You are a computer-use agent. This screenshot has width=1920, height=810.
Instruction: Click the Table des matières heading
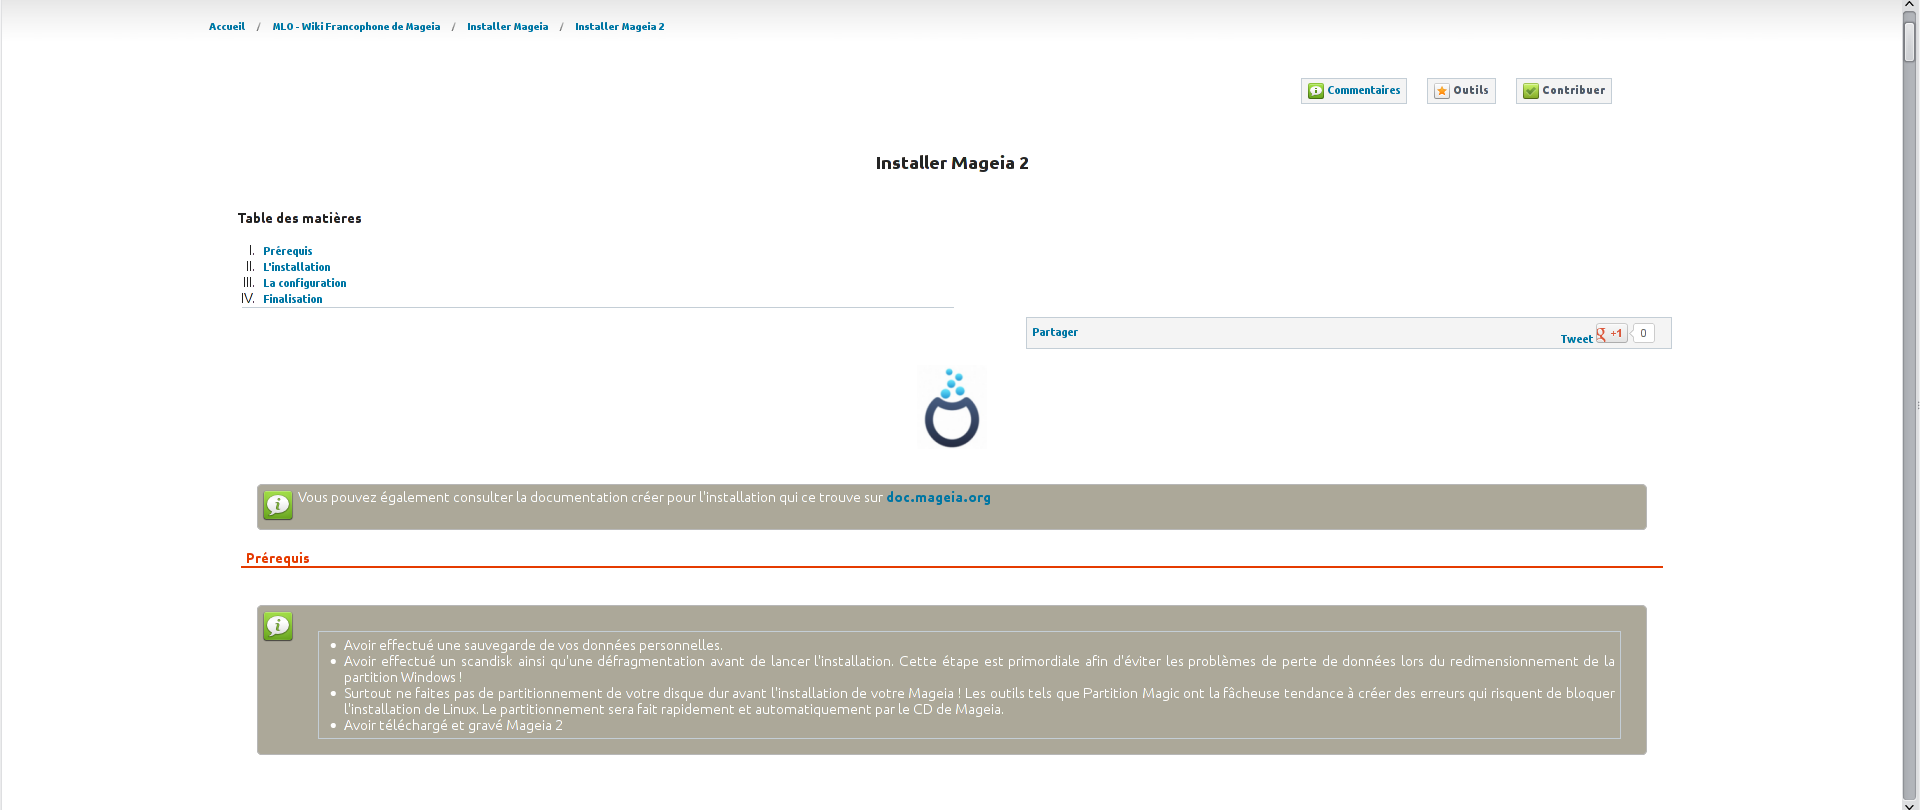coord(300,218)
